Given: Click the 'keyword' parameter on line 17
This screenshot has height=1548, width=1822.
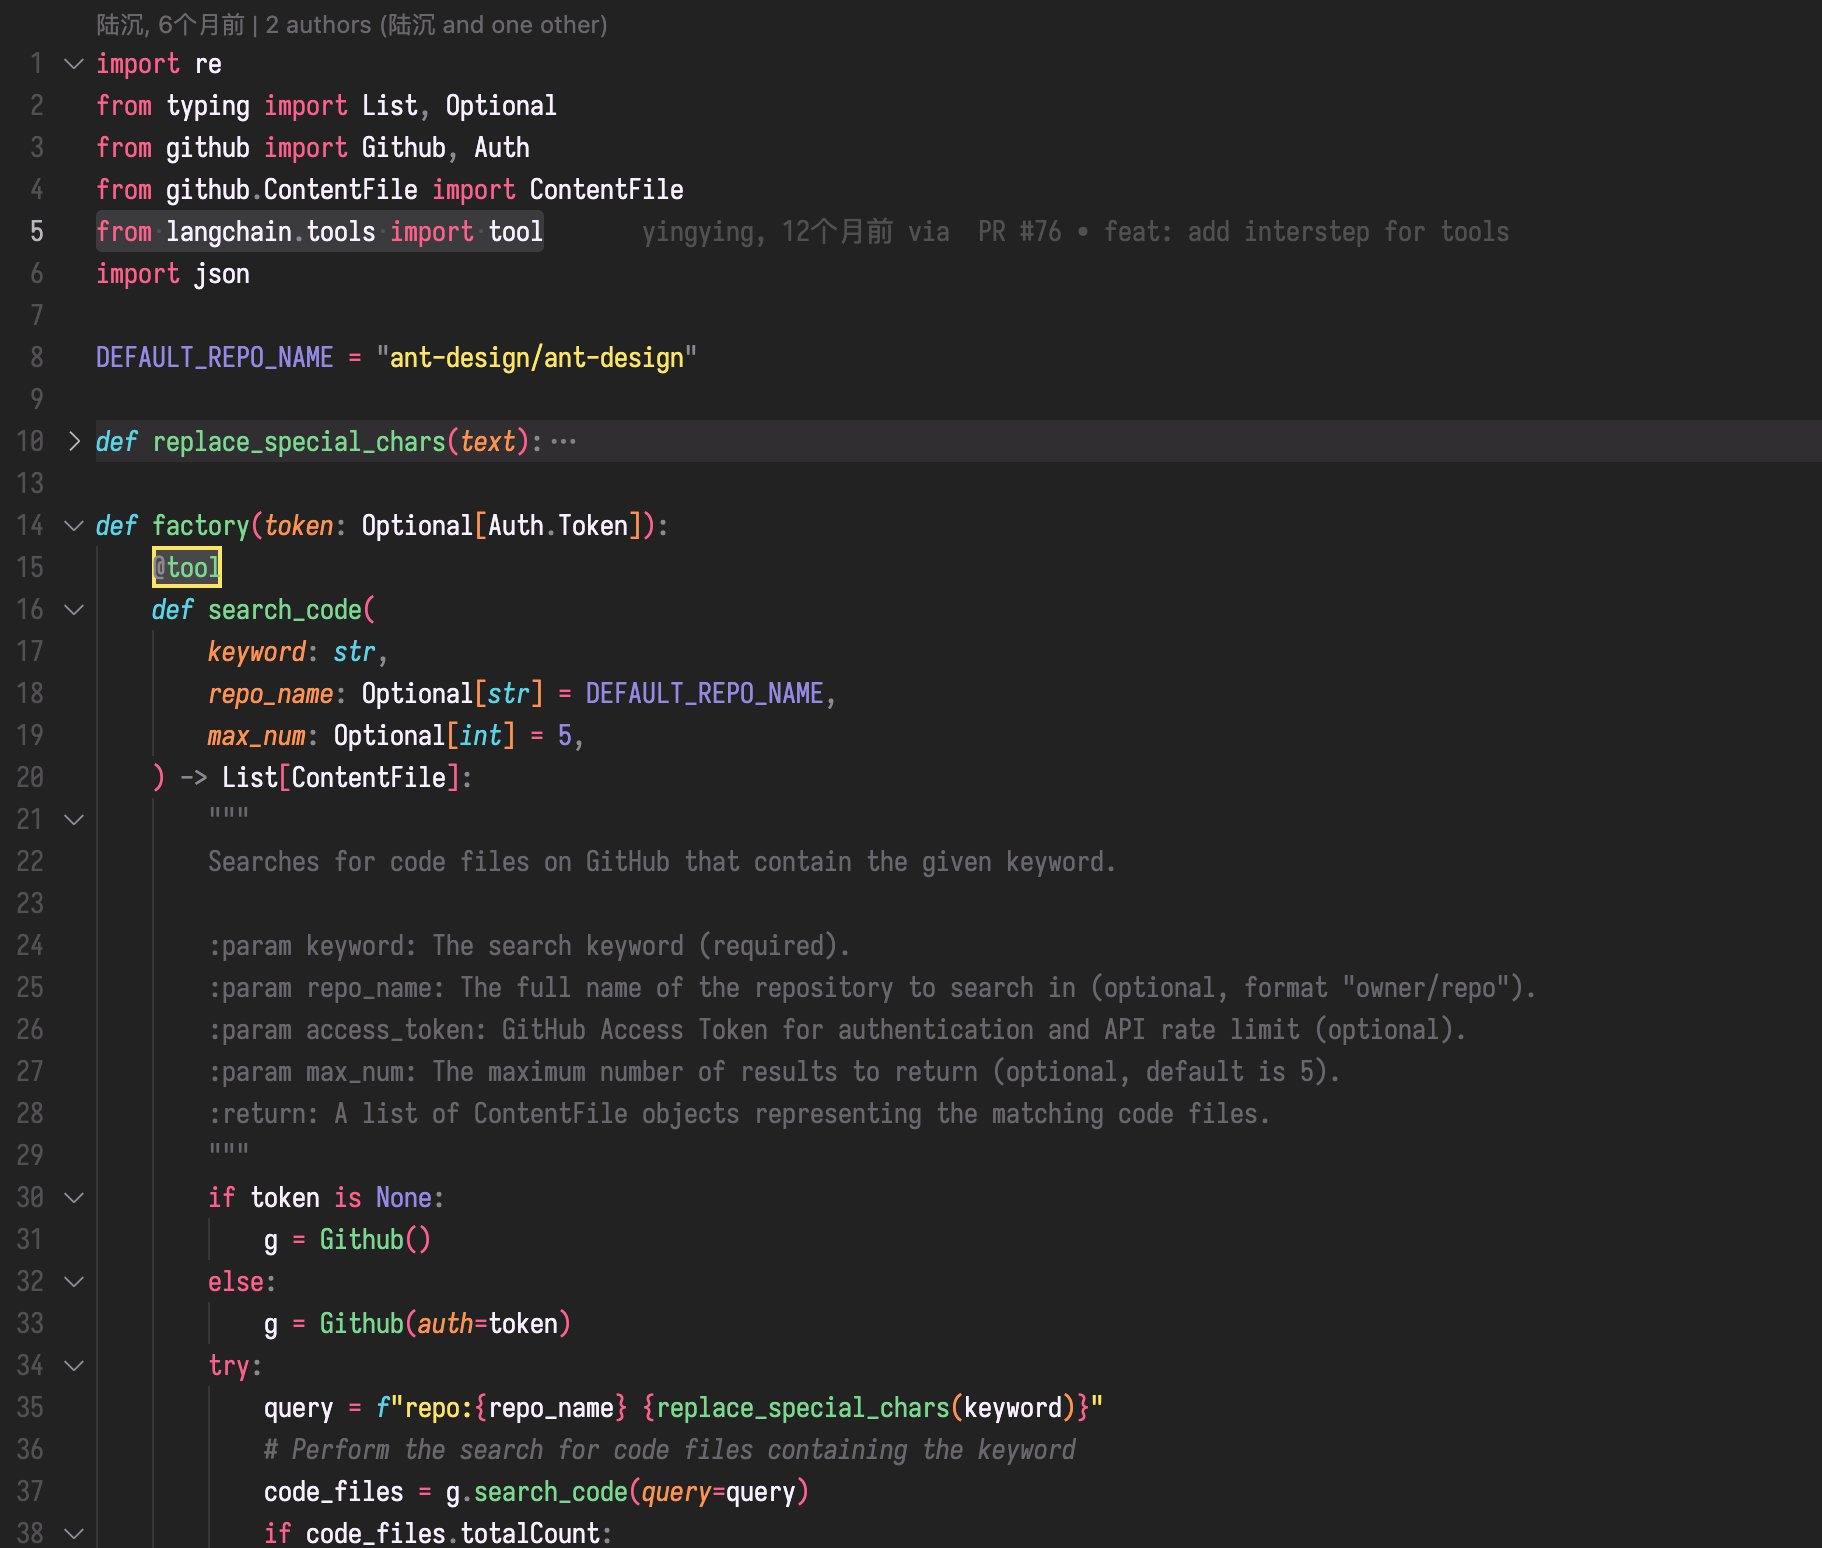Looking at the screenshot, I should 257,652.
